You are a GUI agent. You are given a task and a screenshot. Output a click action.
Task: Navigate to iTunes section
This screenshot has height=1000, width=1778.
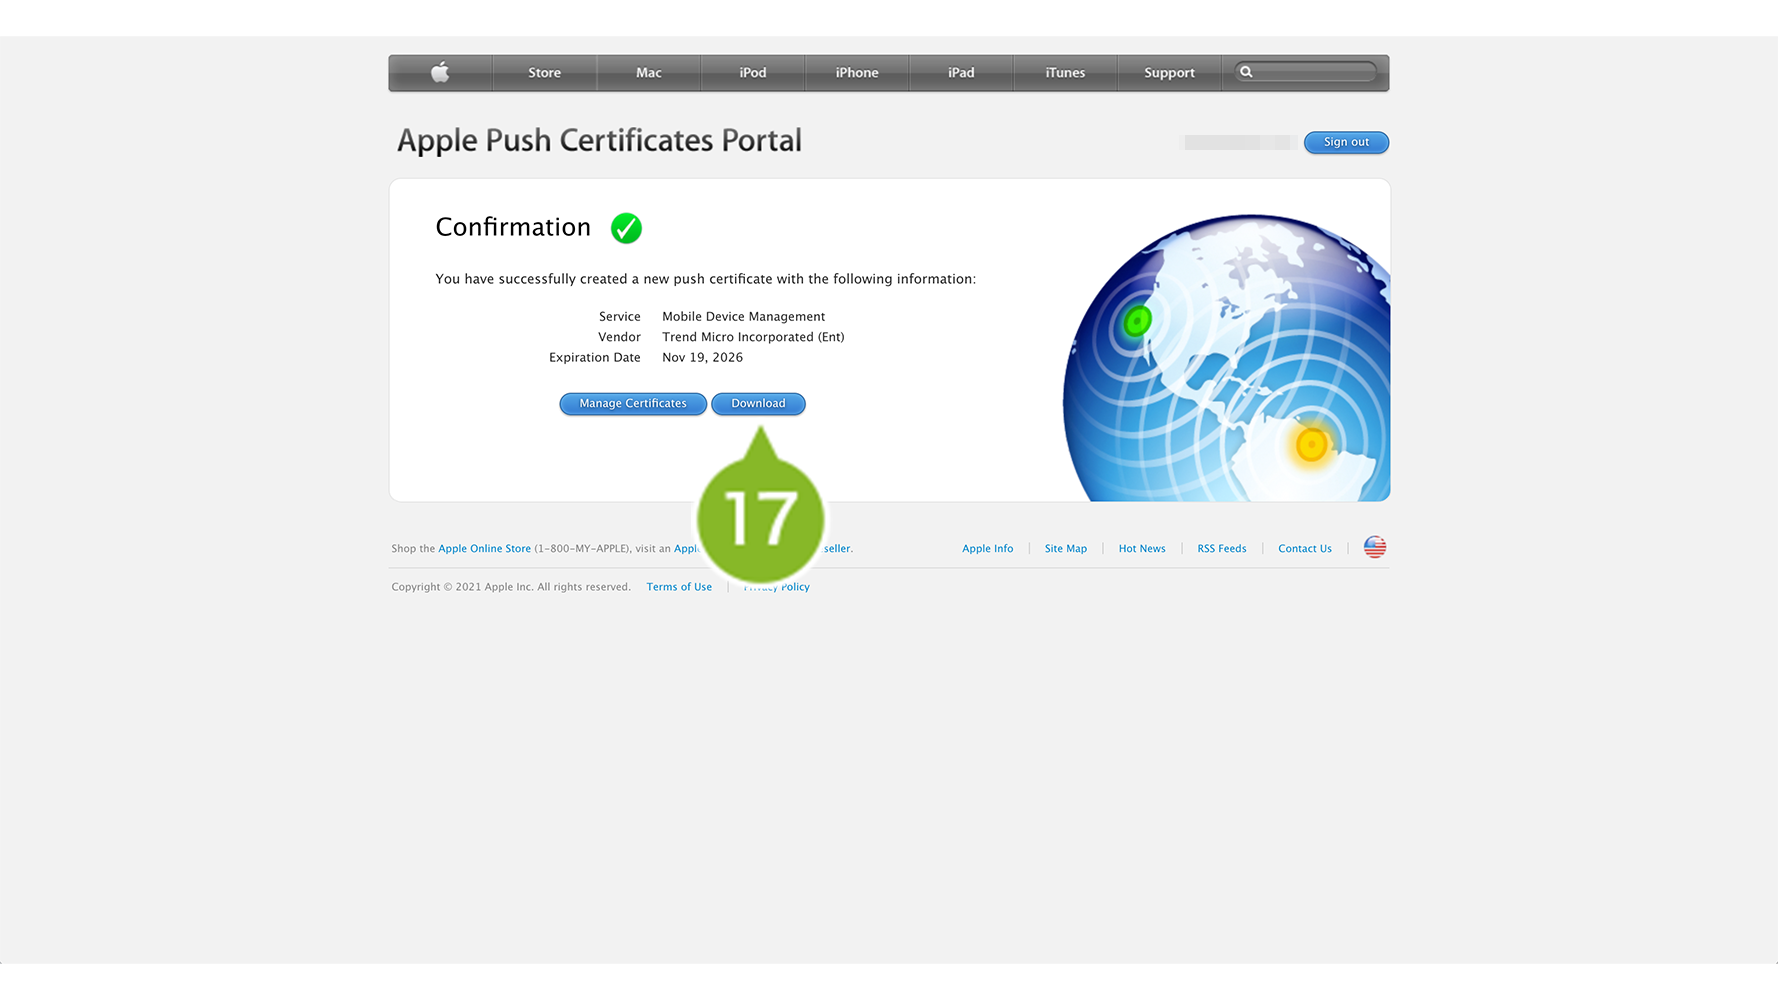[x=1065, y=73]
